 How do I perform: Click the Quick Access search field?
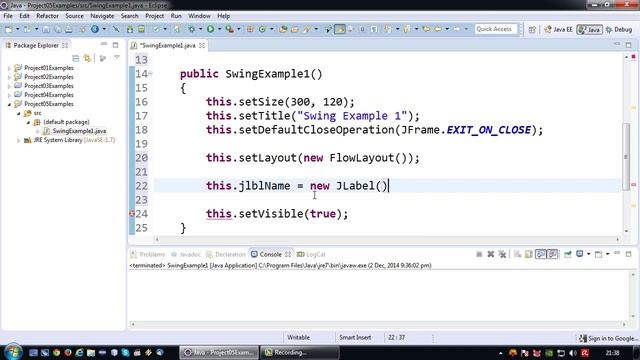coord(496,29)
